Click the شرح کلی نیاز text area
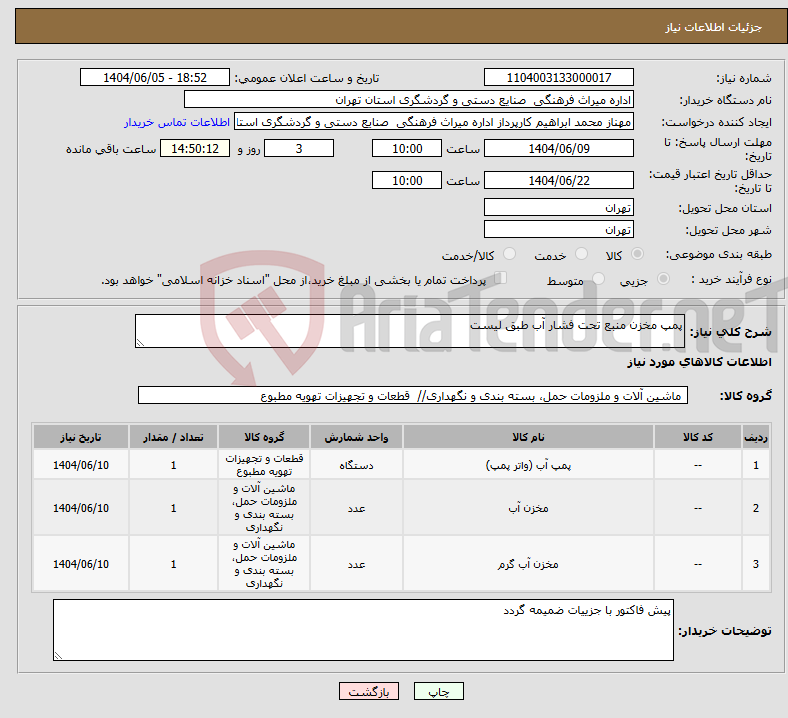 click(x=410, y=331)
